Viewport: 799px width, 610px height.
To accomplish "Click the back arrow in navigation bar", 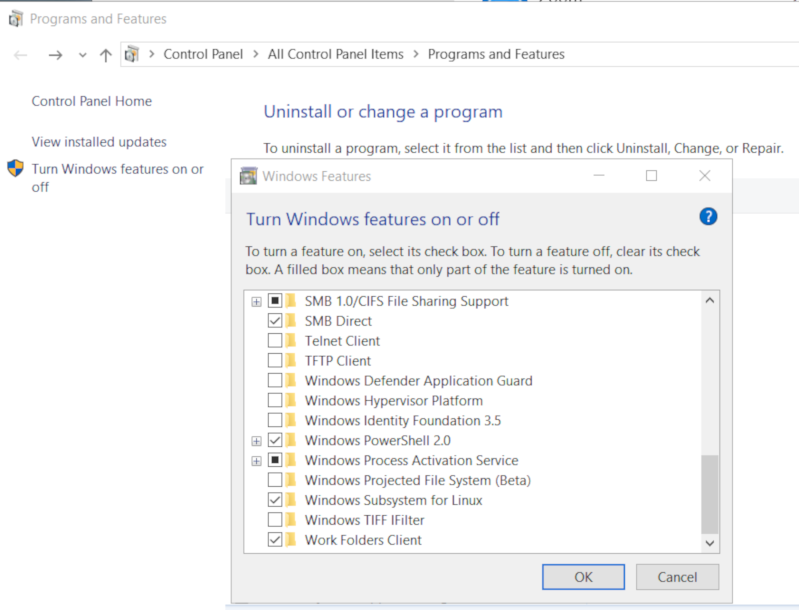I will click(21, 55).
